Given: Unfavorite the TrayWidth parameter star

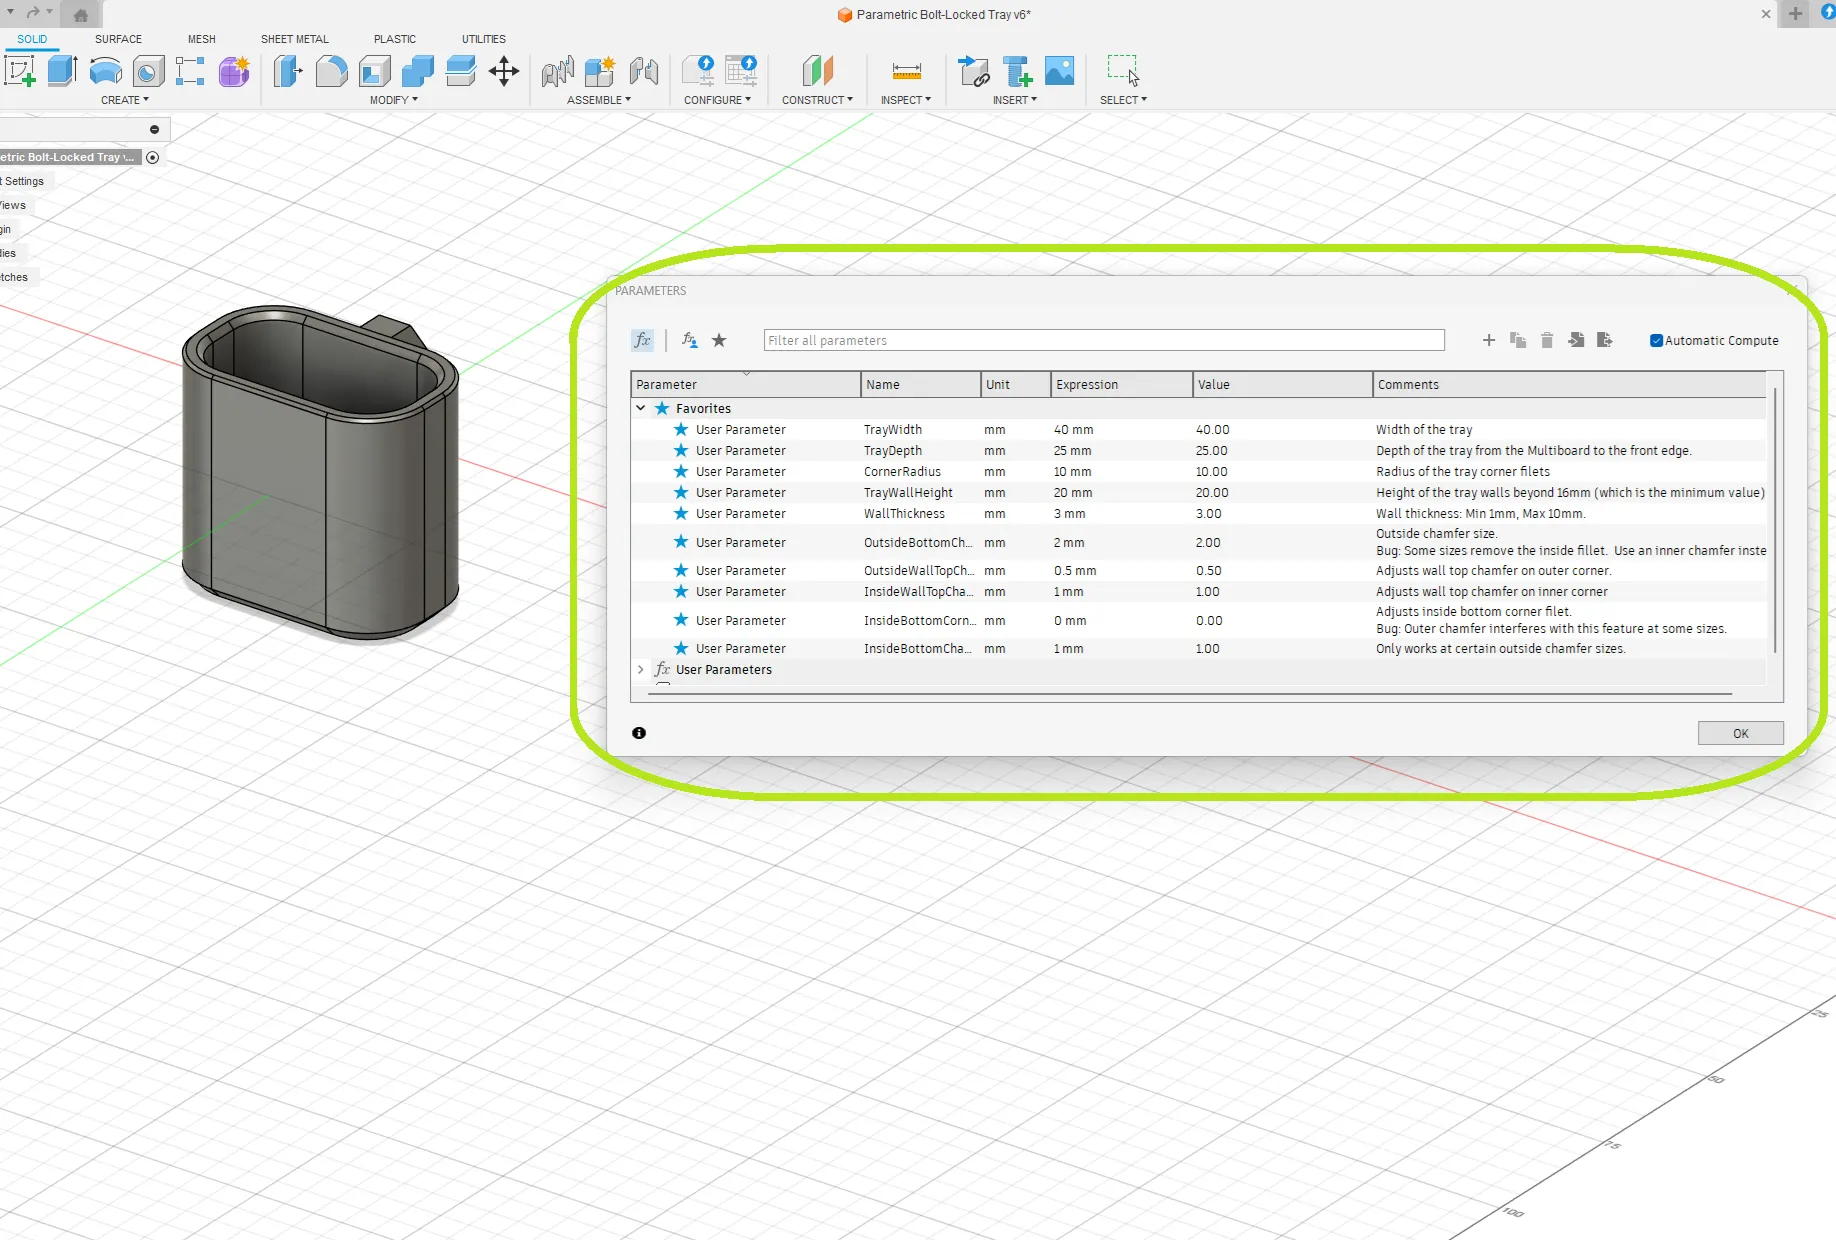Looking at the screenshot, I should click(681, 429).
